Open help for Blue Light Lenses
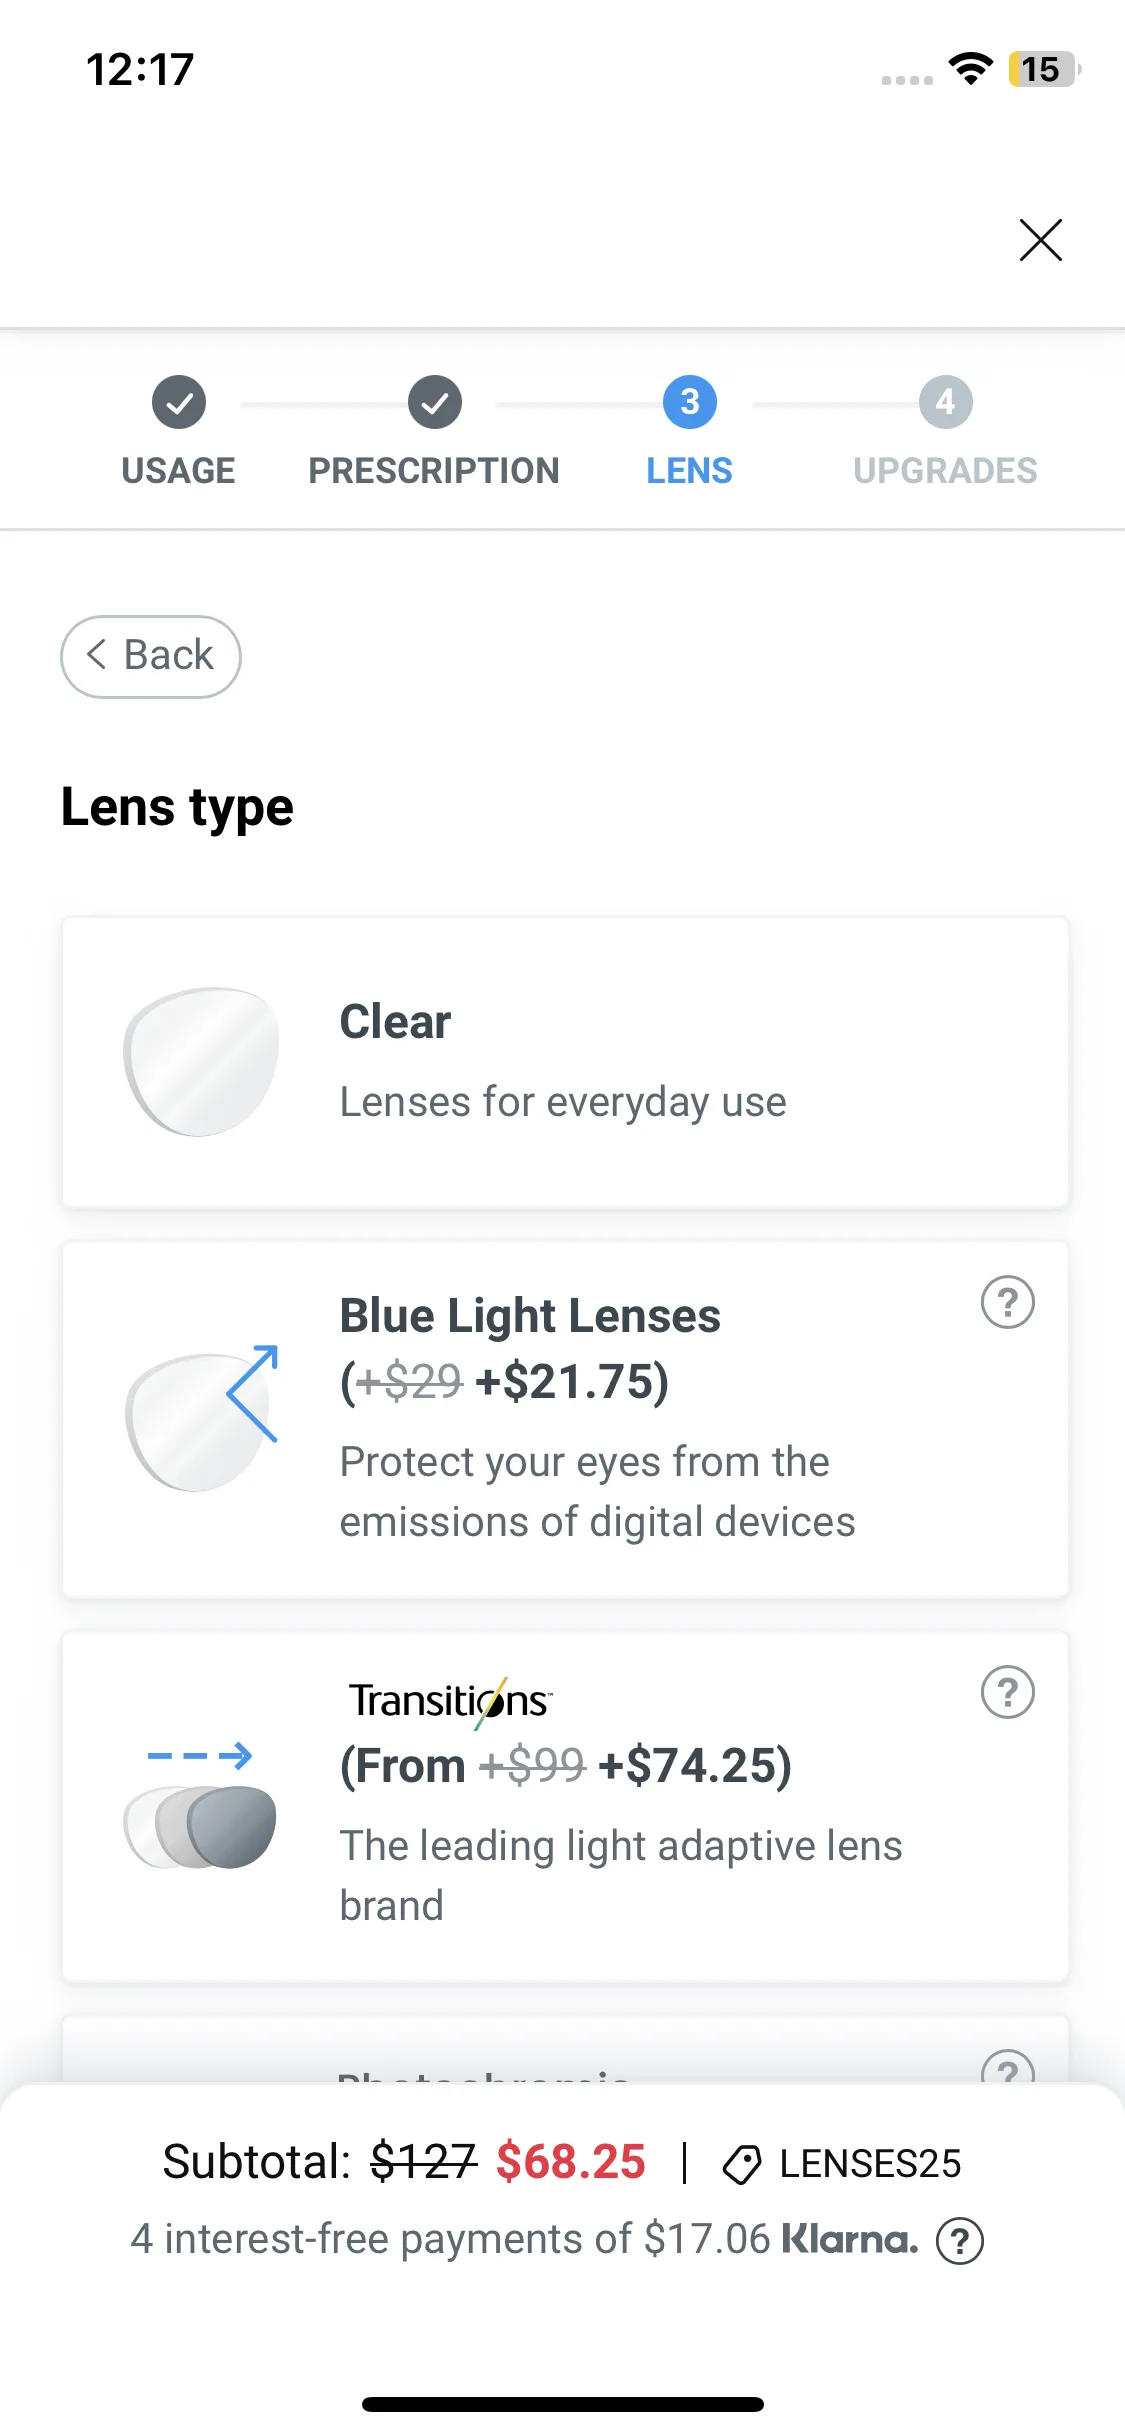Screen dimensions: 1125x2436 [x=1007, y=1302]
